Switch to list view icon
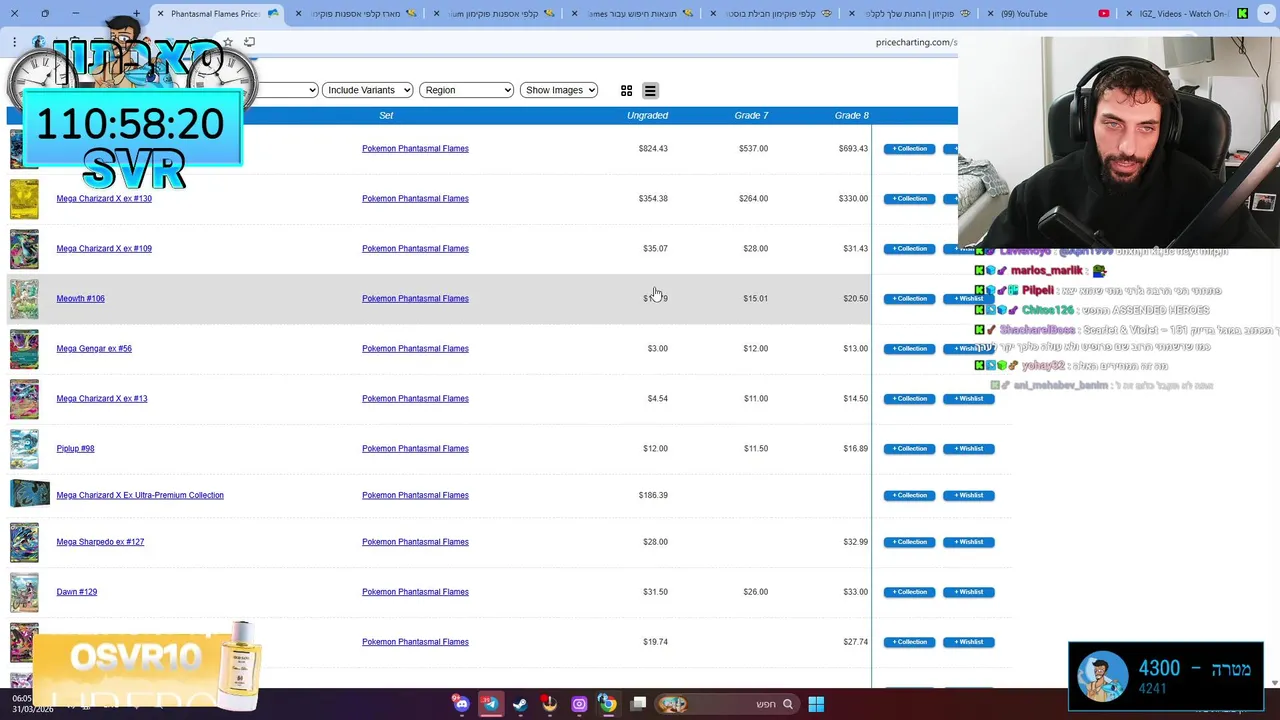1280x720 pixels. tap(650, 90)
